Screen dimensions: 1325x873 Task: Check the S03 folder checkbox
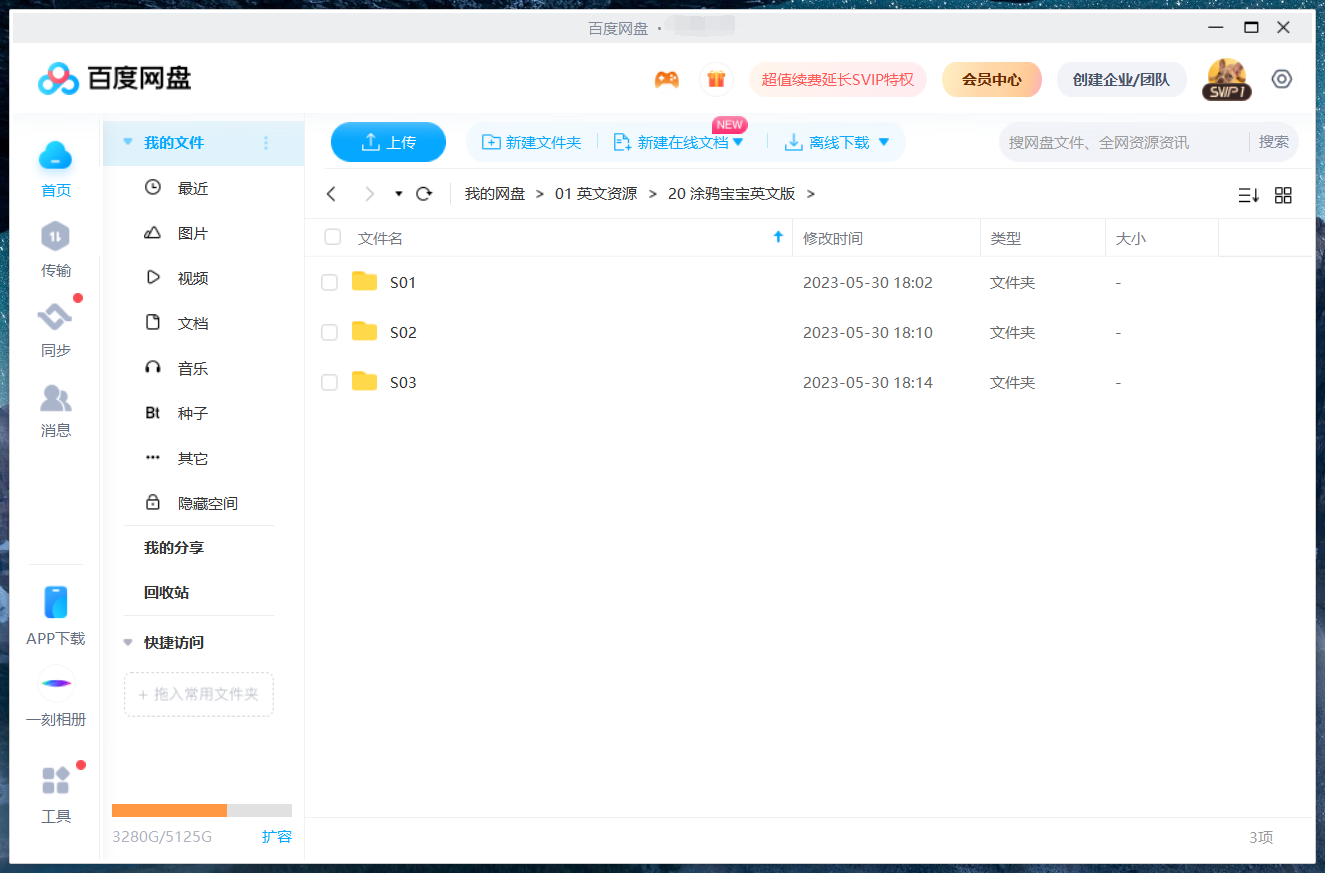coord(329,382)
